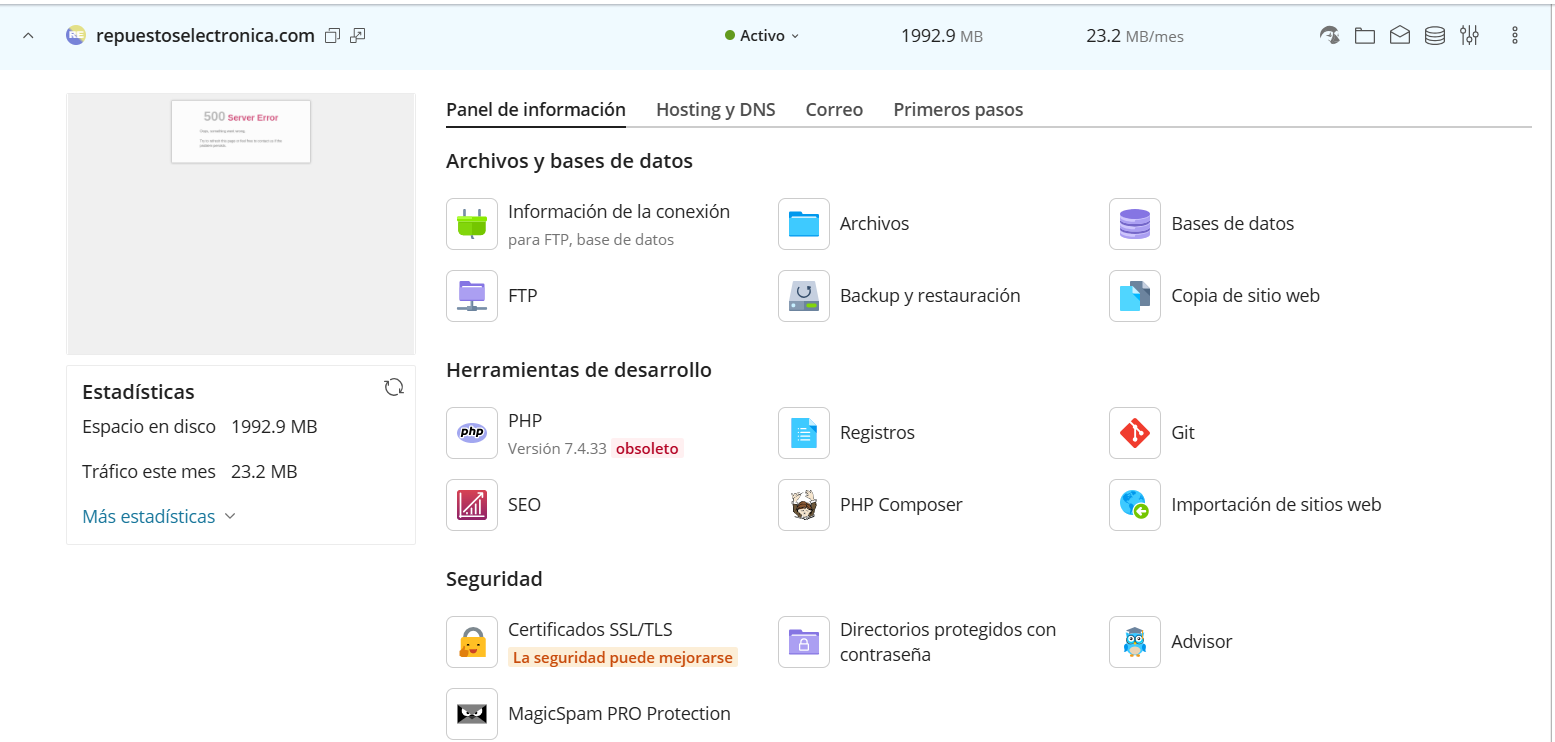Open Importación de sitios web icon
The image size is (1555, 742).
pos(1135,505)
